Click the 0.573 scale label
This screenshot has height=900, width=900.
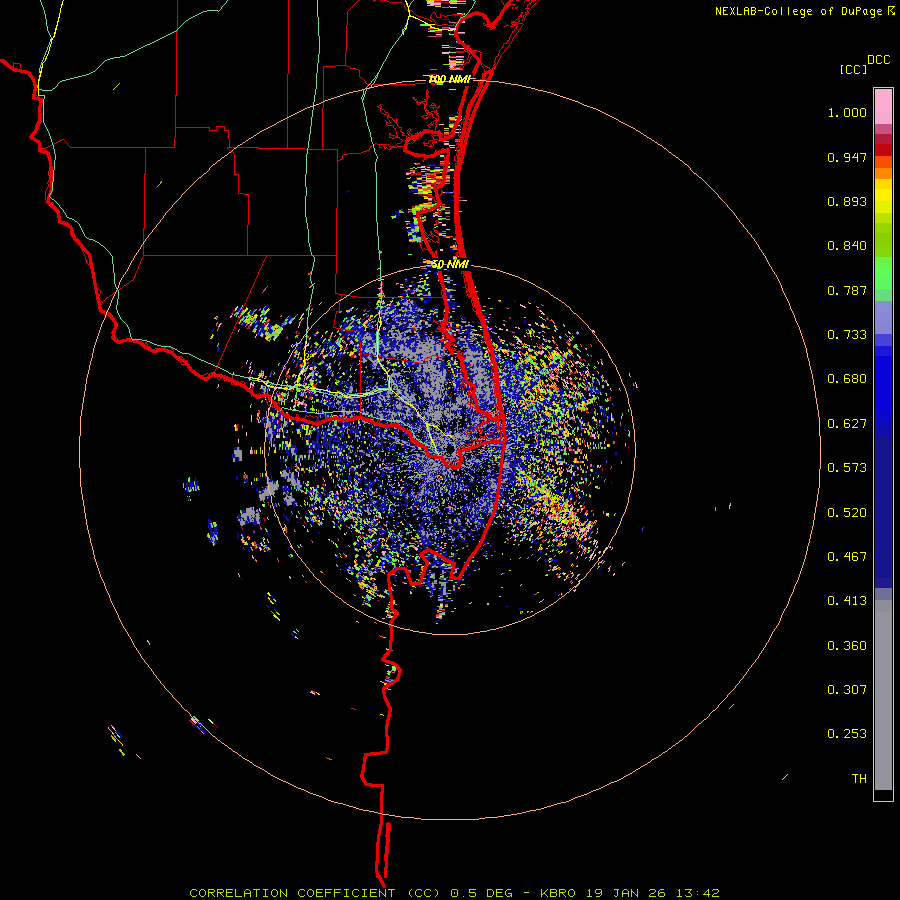tap(847, 468)
